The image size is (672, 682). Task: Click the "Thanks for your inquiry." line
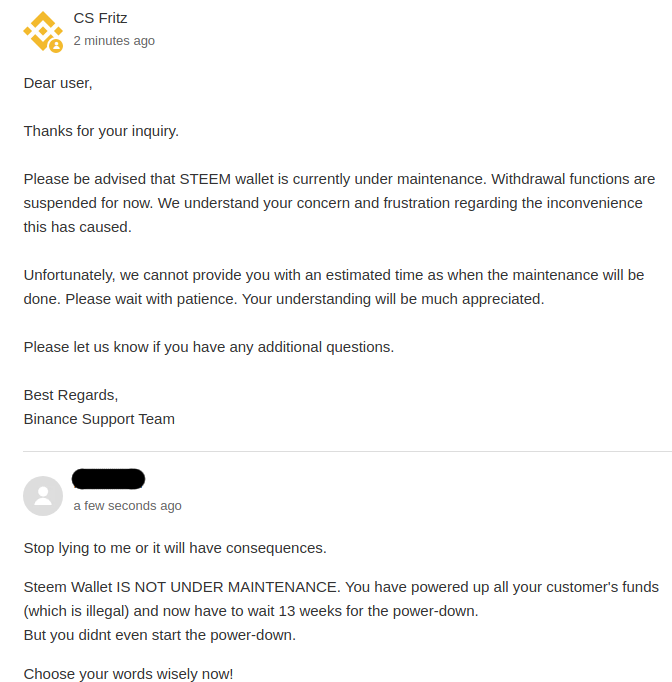coord(101,131)
